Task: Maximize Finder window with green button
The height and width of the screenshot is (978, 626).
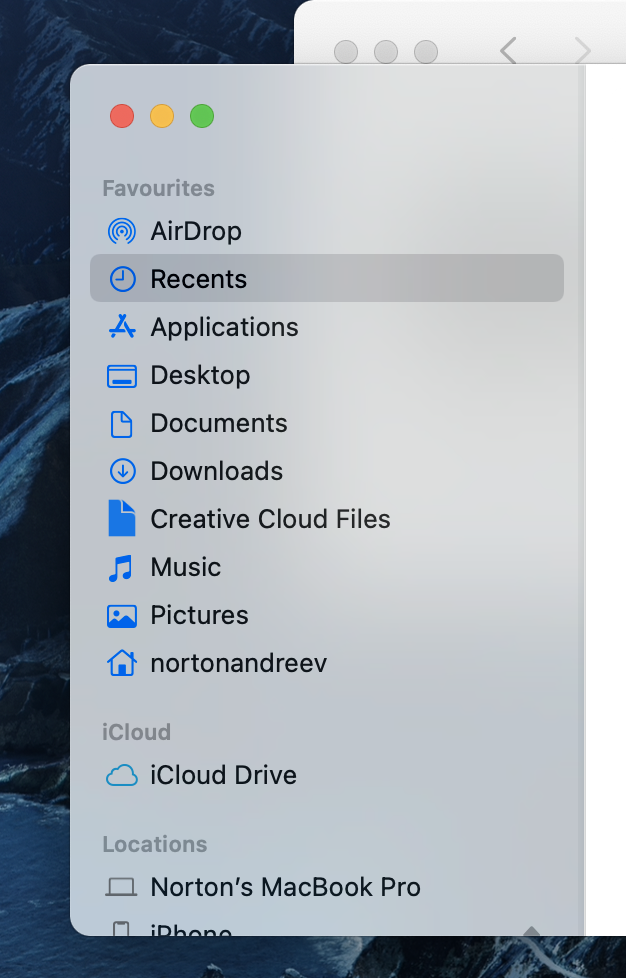Action: (x=202, y=116)
